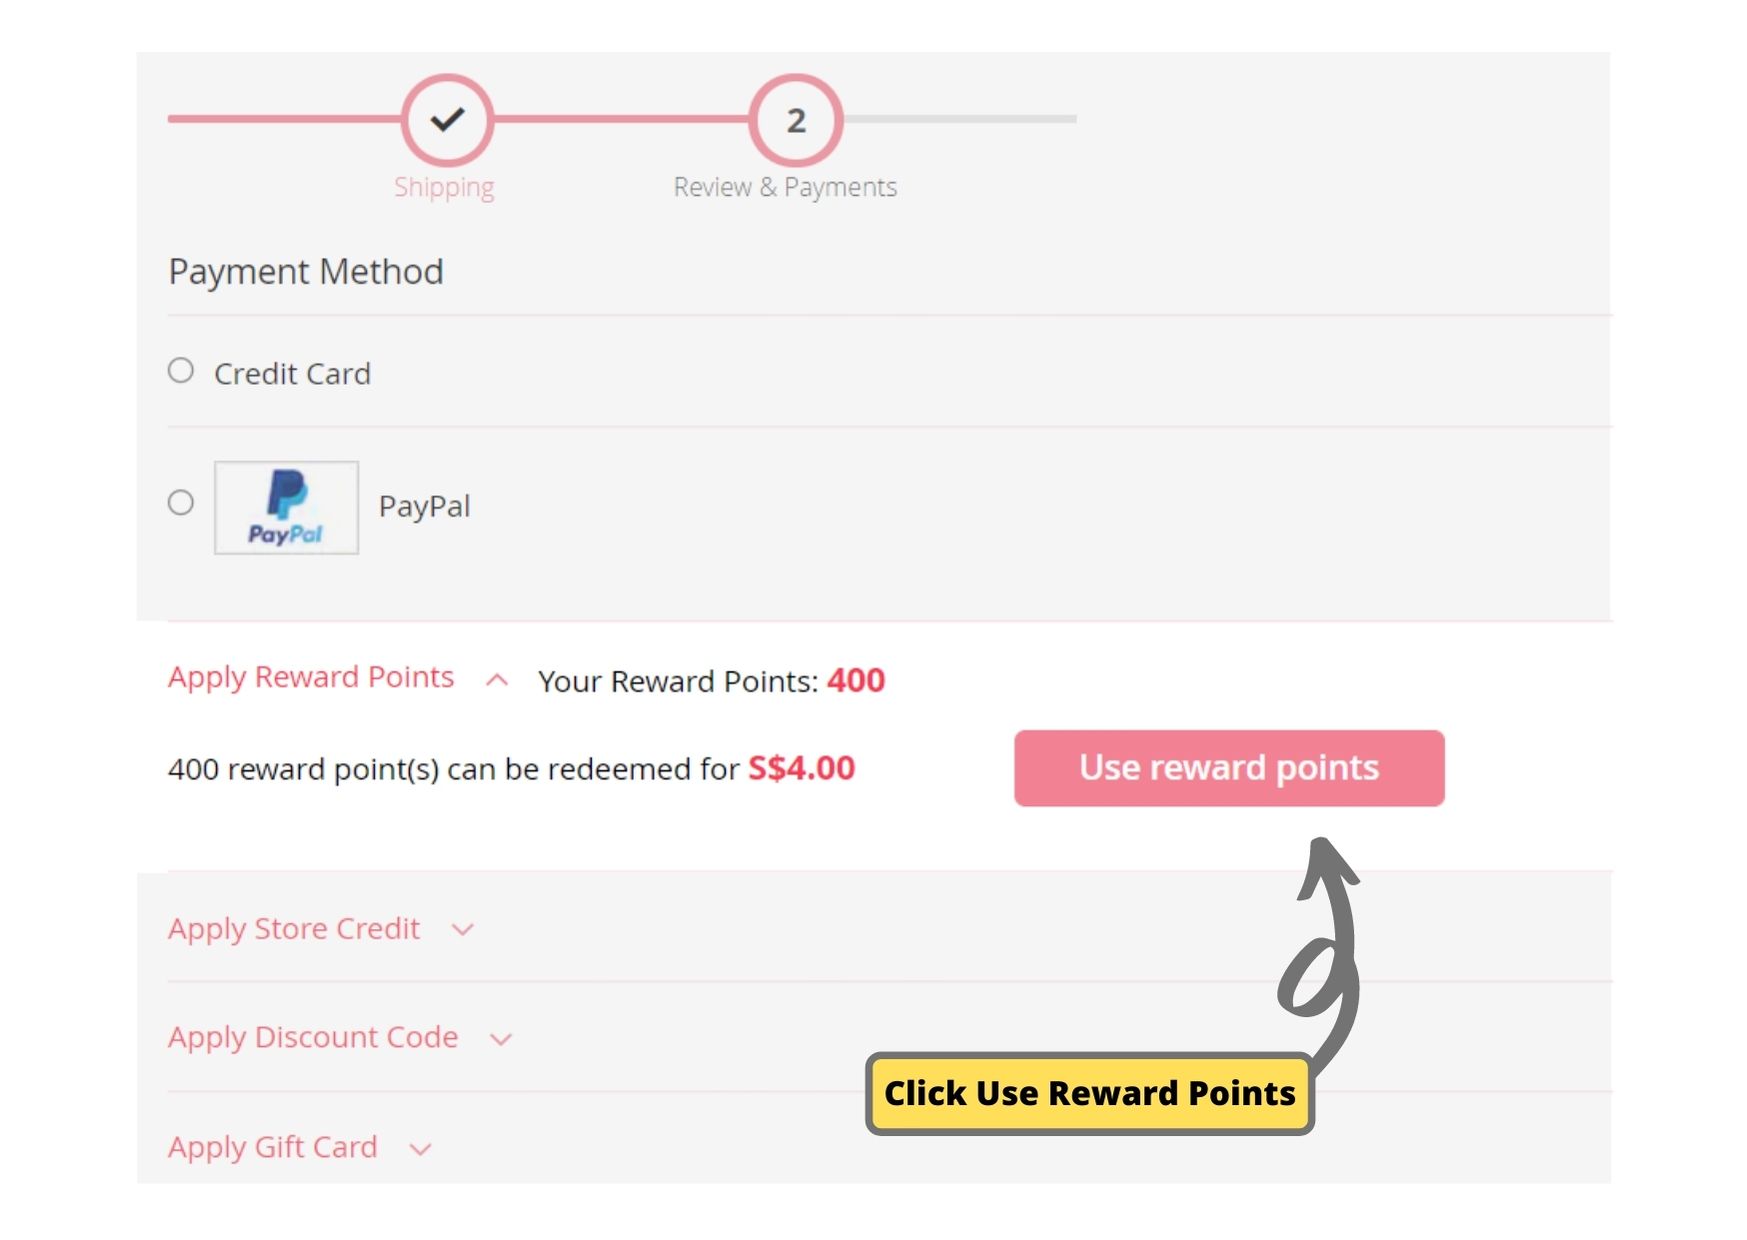Expand the Apply Gift Card chevron
The width and height of the screenshot is (1747, 1240).
(421, 1150)
